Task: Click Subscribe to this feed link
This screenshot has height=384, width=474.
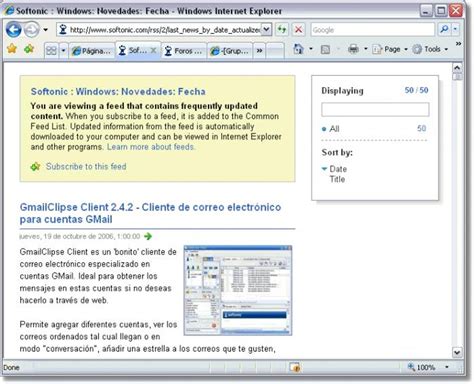Action: 86,166
